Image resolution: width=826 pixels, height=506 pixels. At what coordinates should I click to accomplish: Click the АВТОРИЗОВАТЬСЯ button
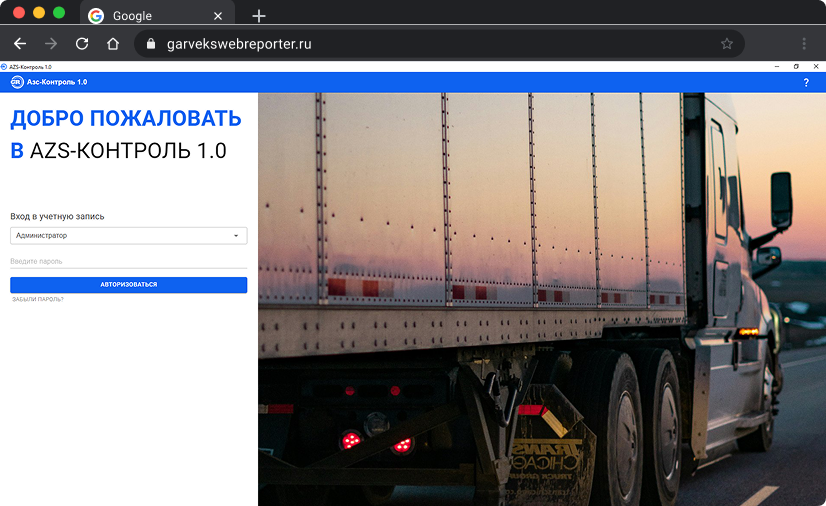[129, 285]
